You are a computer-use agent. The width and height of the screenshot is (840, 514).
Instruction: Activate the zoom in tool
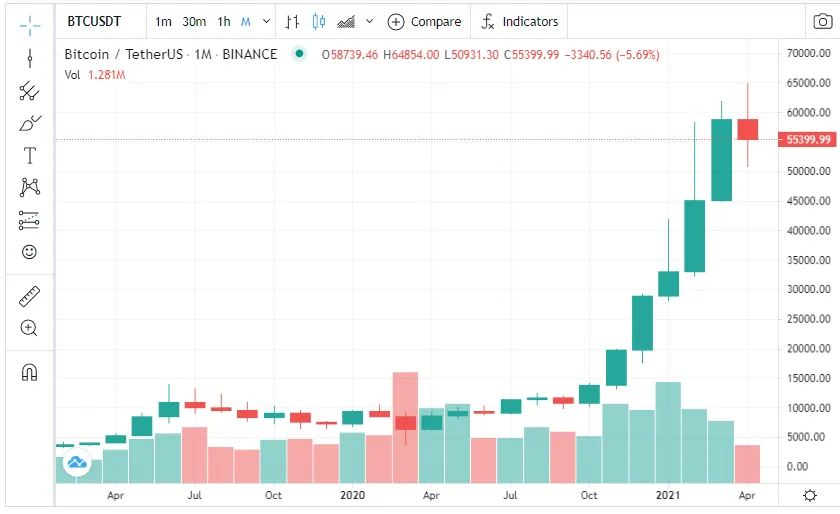29,328
